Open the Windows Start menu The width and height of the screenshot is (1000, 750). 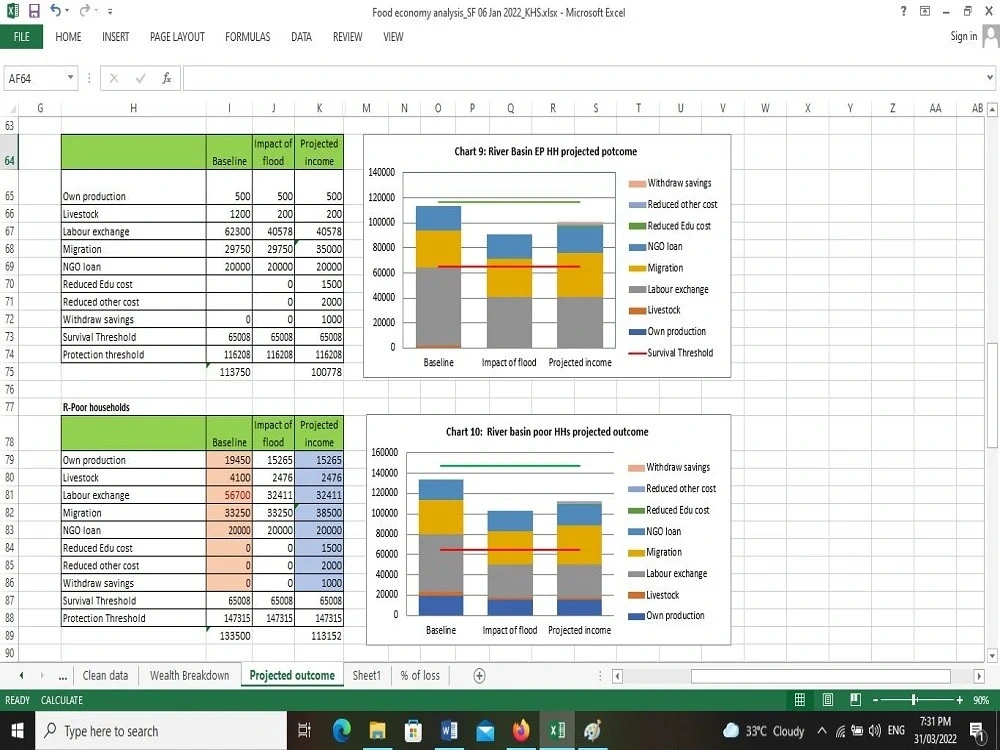coord(17,731)
